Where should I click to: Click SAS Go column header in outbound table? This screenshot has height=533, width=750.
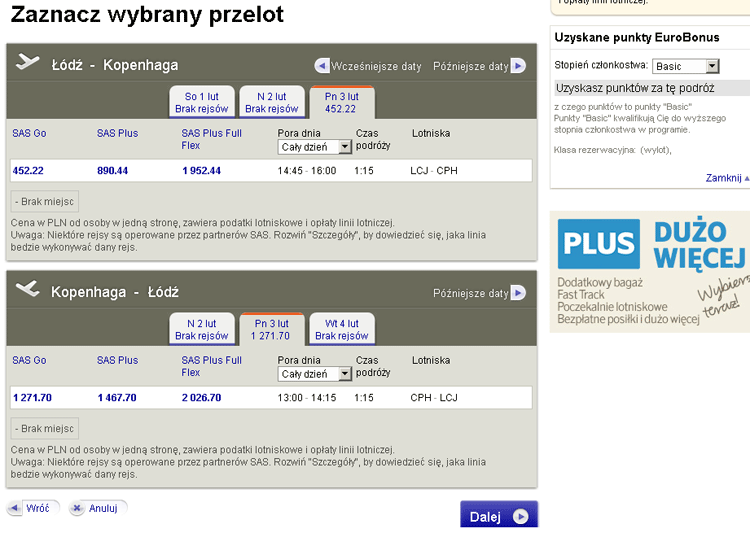[x=29, y=133]
